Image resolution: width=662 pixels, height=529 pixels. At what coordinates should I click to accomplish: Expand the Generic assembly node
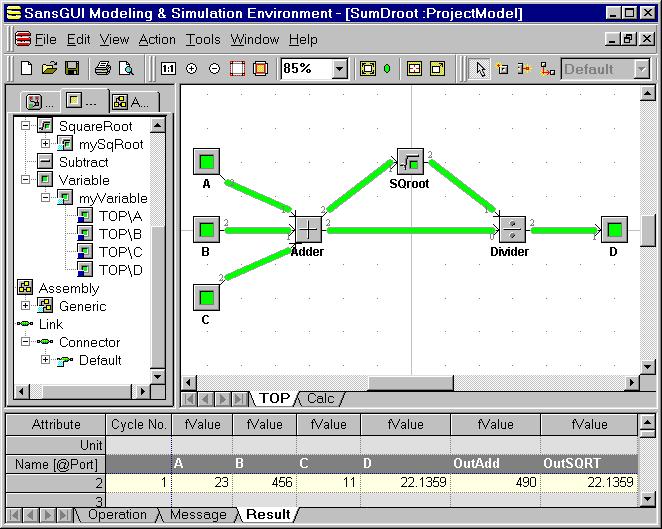26,306
